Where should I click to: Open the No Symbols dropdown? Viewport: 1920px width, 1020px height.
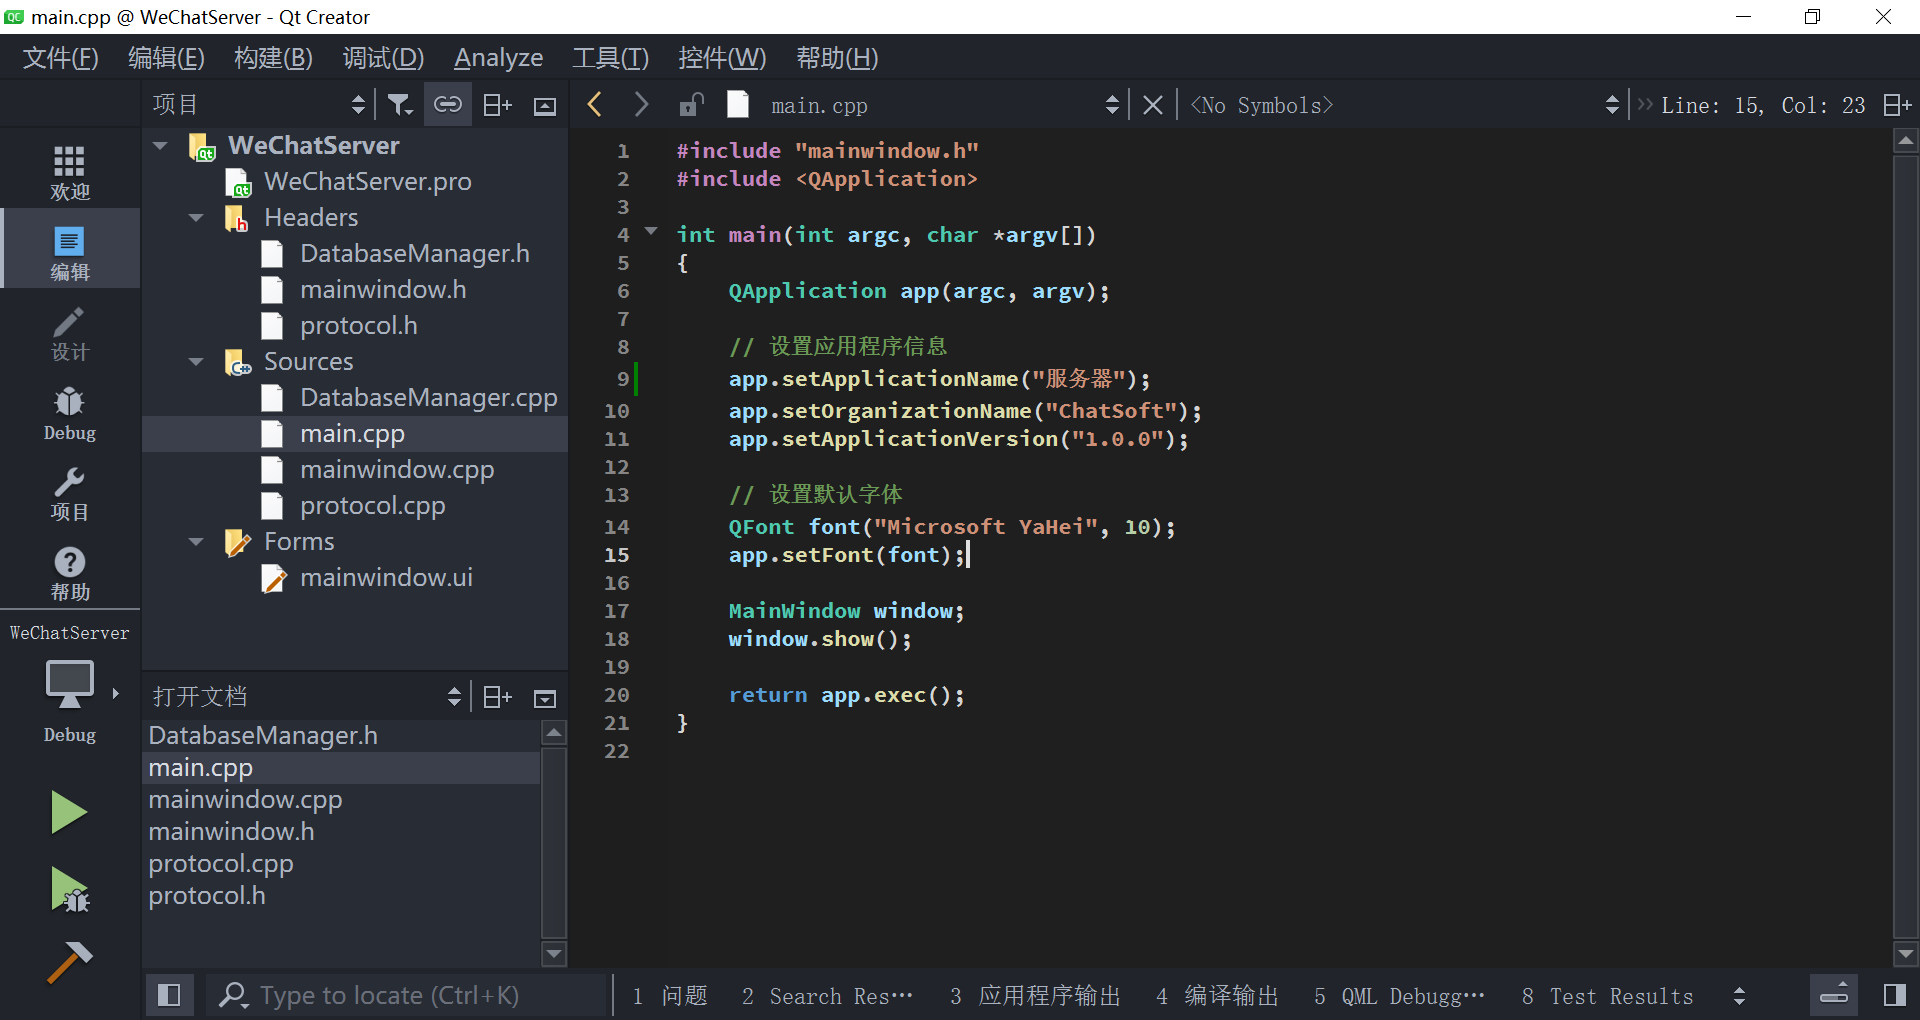pos(1404,105)
